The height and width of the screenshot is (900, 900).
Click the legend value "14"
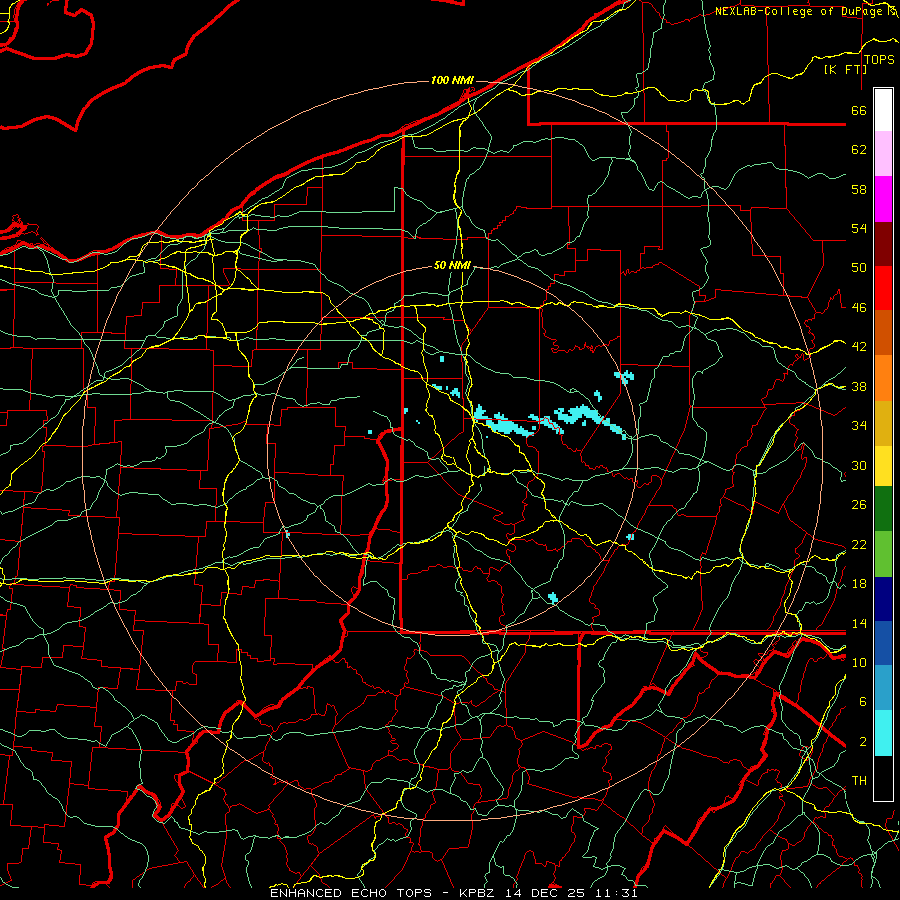tap(859, 623)
